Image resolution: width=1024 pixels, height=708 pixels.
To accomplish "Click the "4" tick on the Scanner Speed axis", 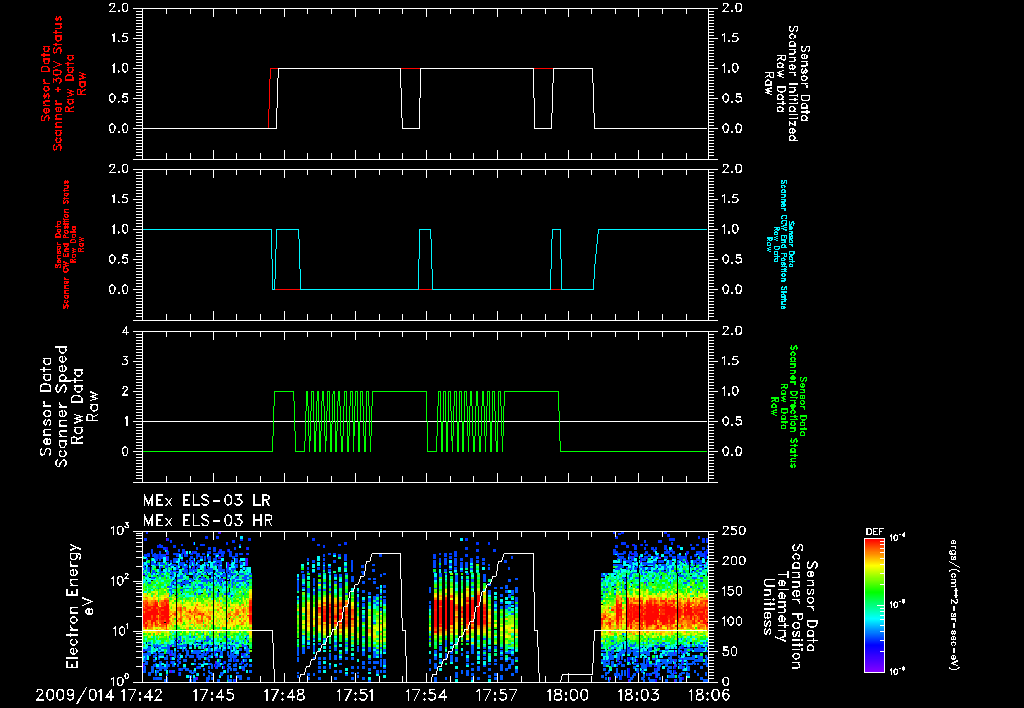I will (x=125, y=331).
